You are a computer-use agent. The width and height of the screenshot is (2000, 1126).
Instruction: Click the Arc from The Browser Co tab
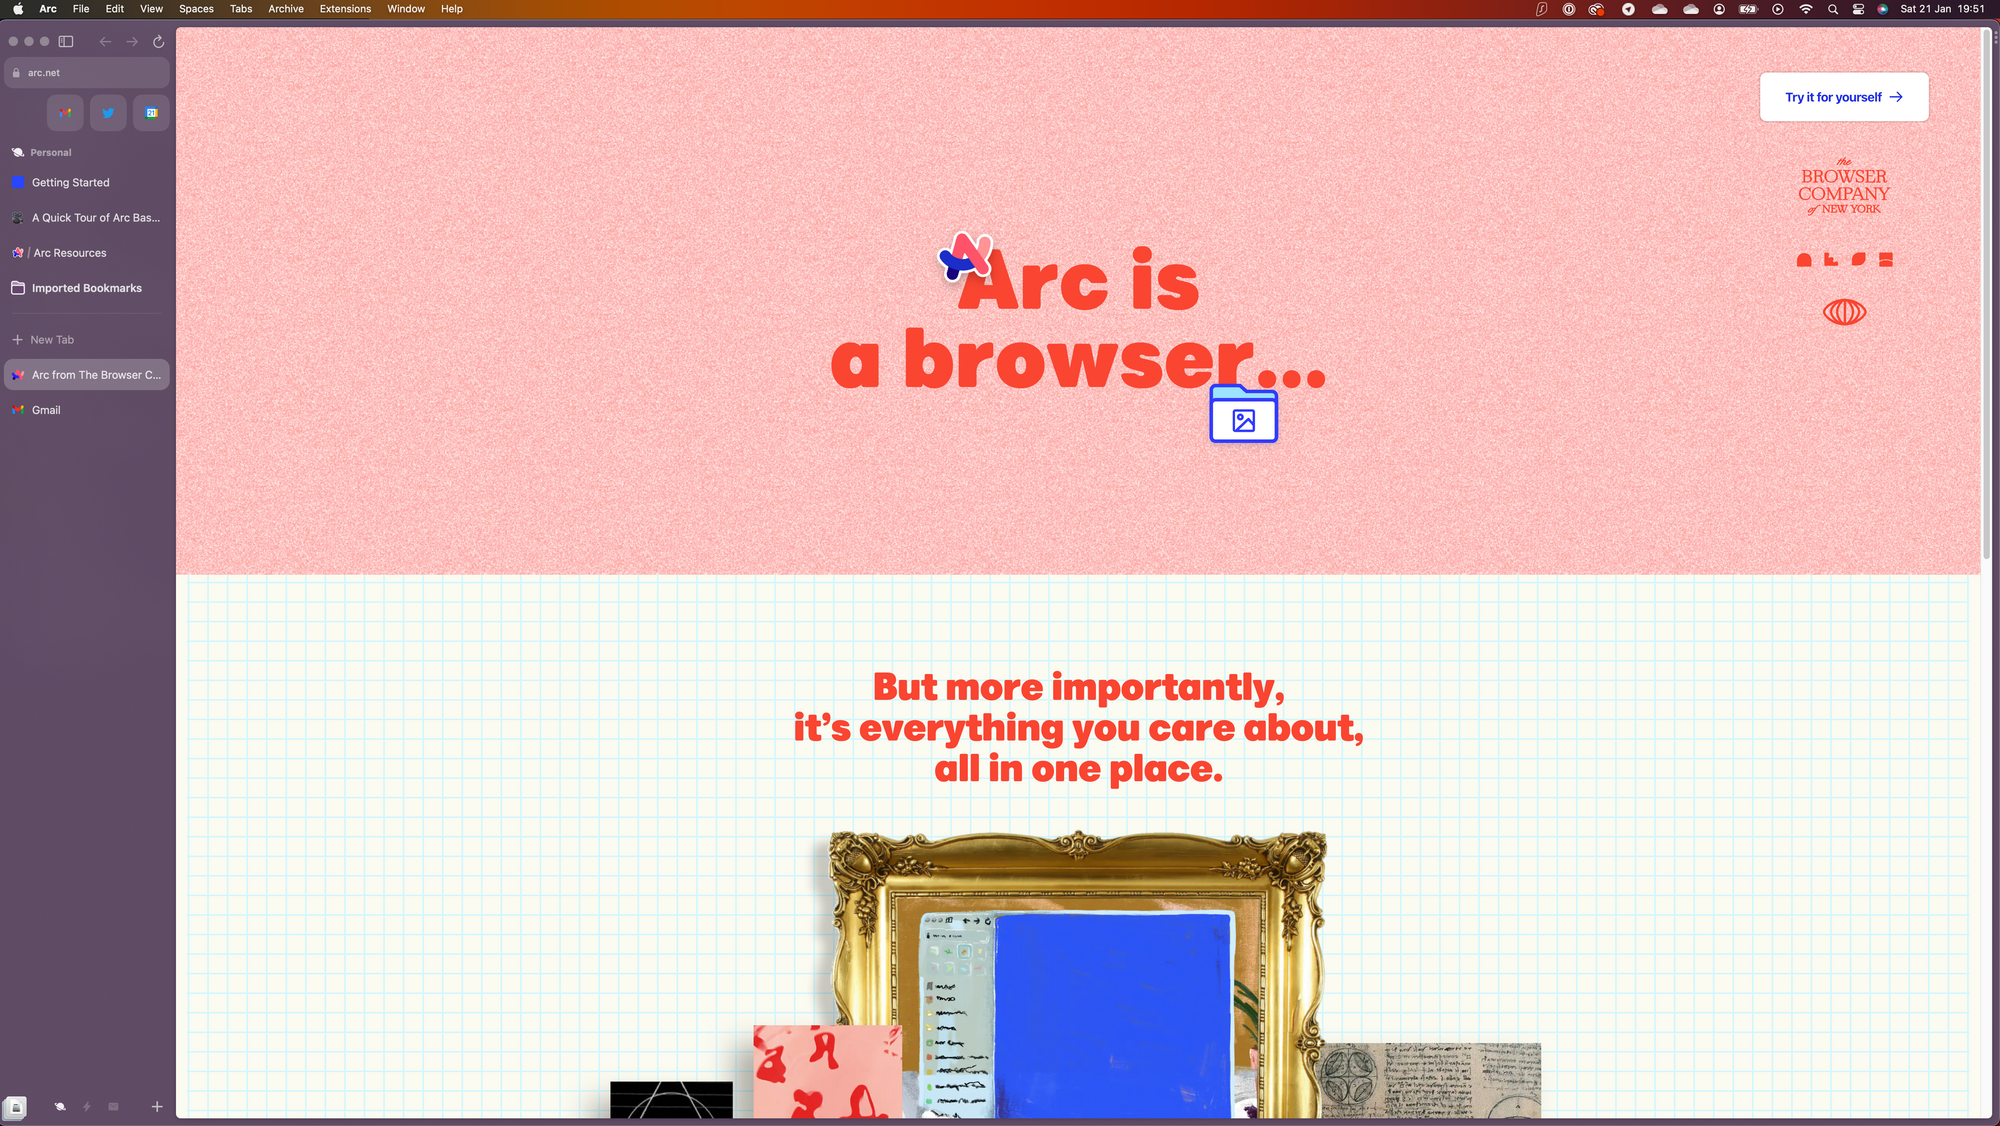pos(88,375)
